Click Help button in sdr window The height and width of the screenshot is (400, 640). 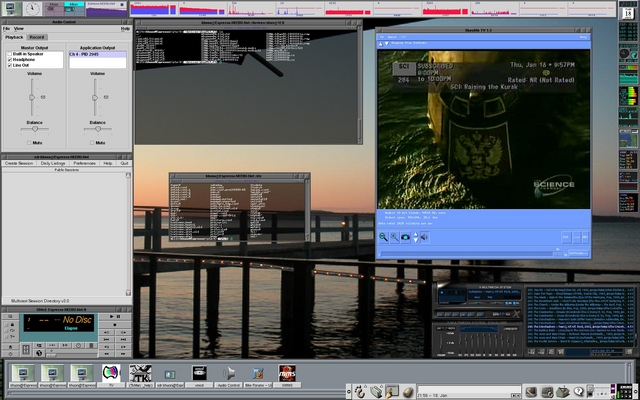click(108, 163)
